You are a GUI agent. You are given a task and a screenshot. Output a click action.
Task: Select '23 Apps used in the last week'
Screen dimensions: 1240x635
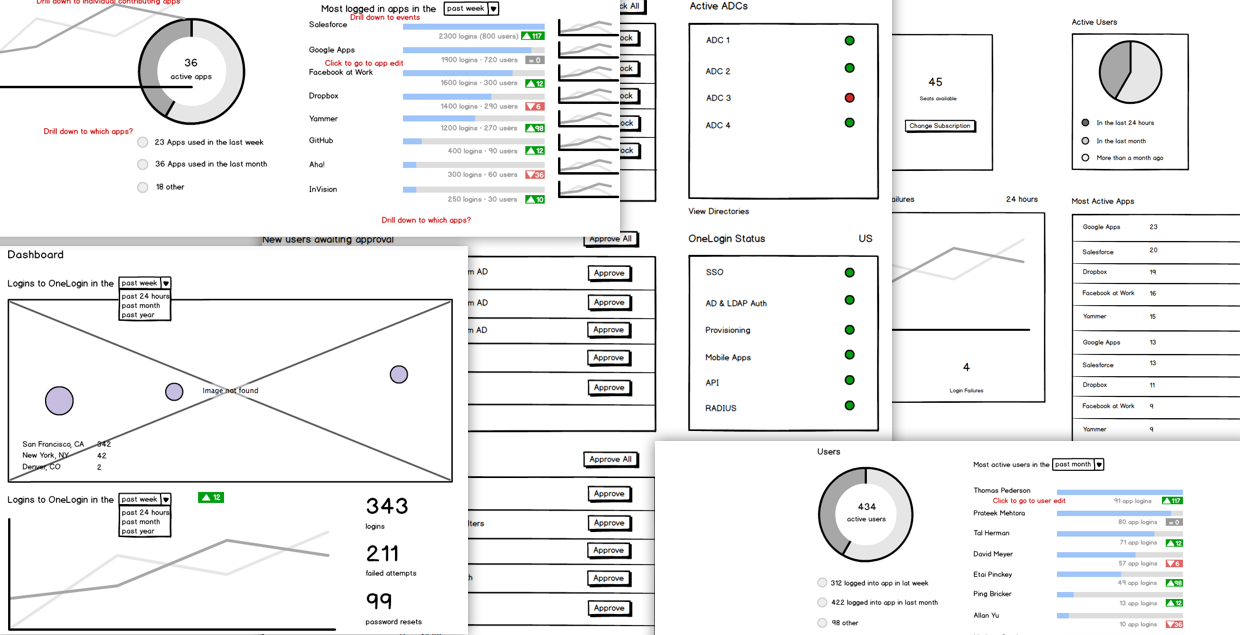click(143, 142)
